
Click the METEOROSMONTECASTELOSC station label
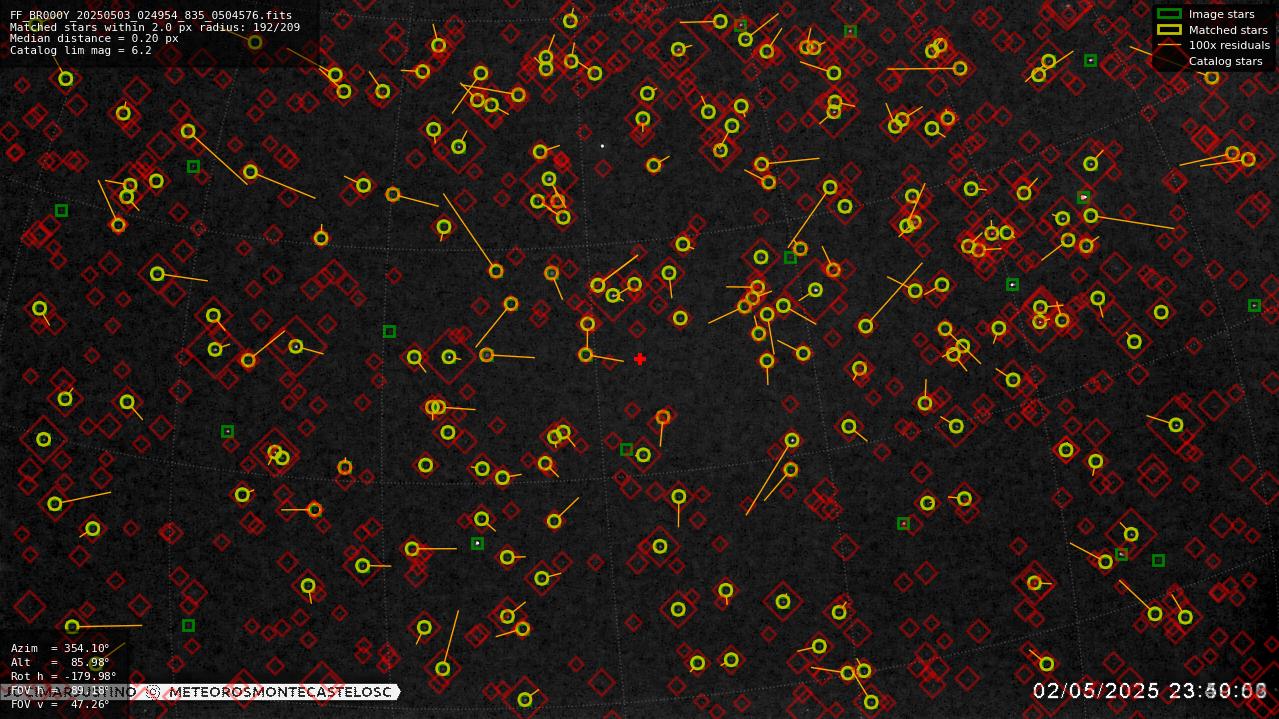pyautogui.click(x=280, y=692)
